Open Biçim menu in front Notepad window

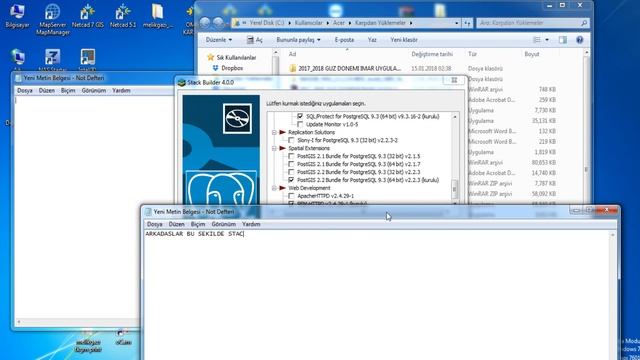[198, 224]
